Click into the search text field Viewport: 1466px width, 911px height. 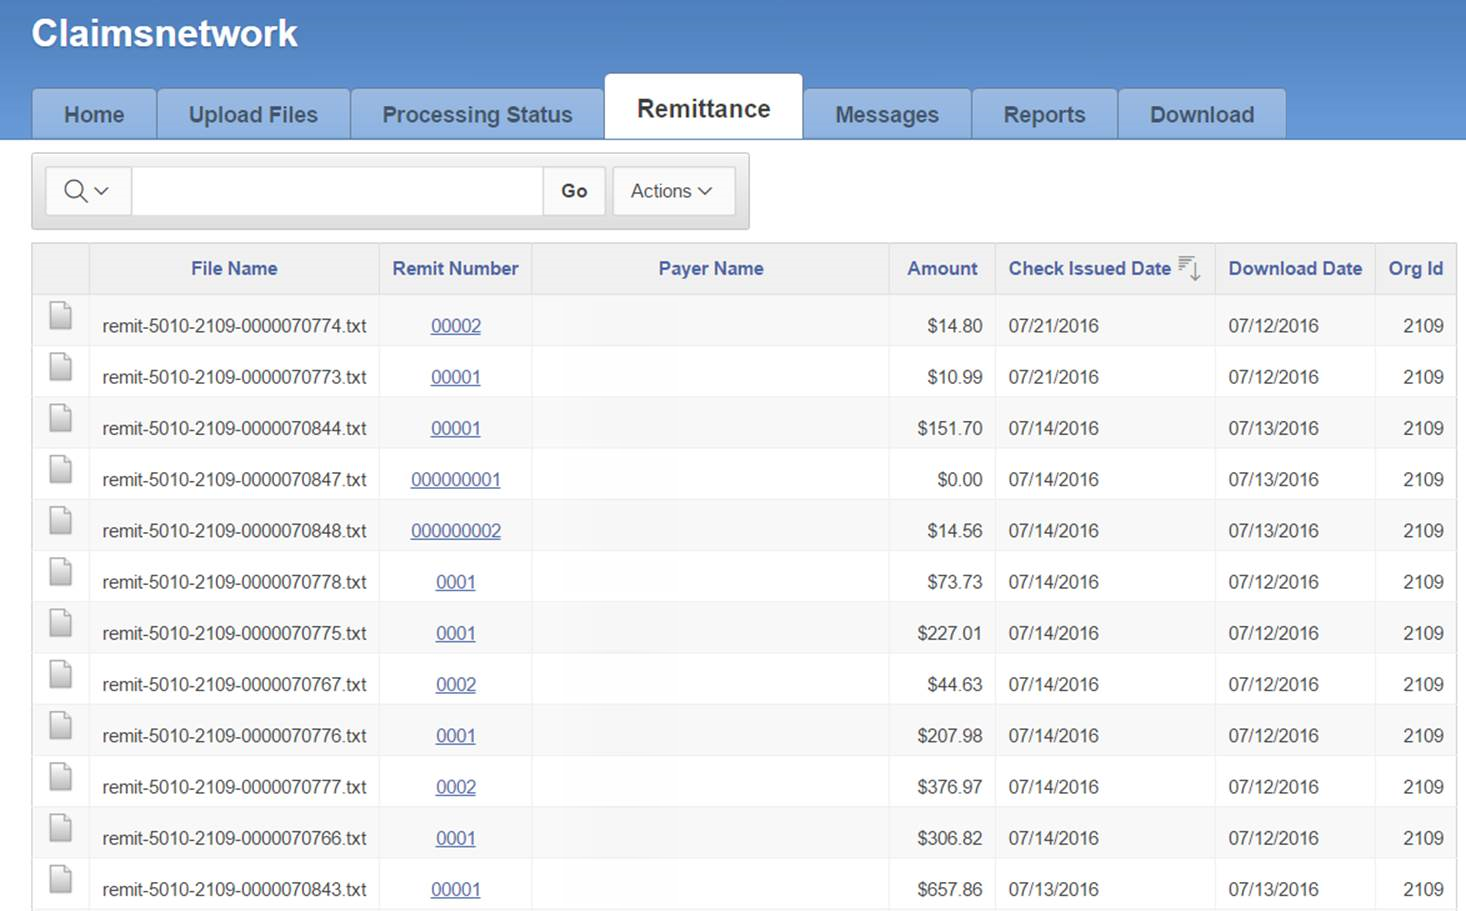coord(337,190)
